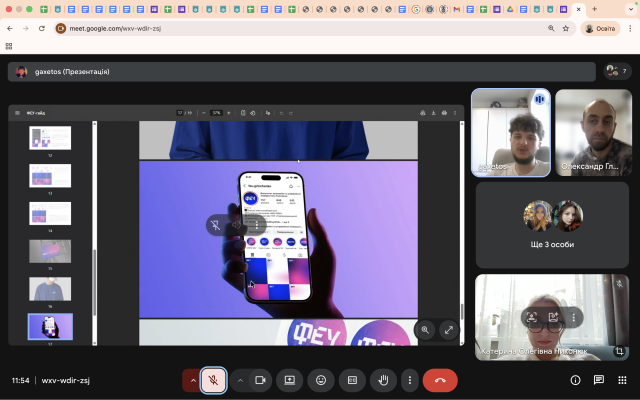Click the 'Ще 3 особи' participants tile
This screenshot has width=640, height=400.
(551, 225)
